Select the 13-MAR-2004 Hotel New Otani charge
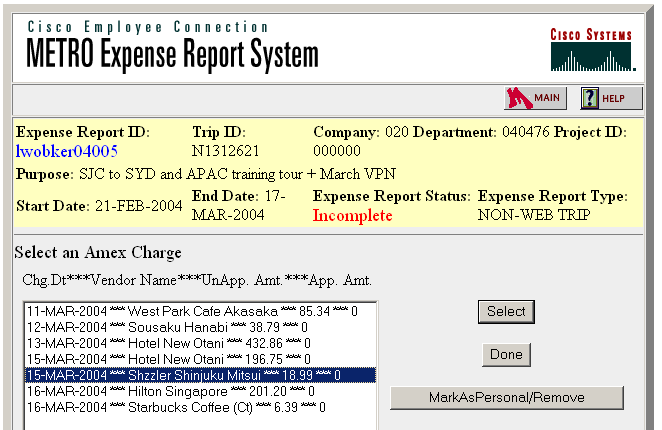 point(200,343)
